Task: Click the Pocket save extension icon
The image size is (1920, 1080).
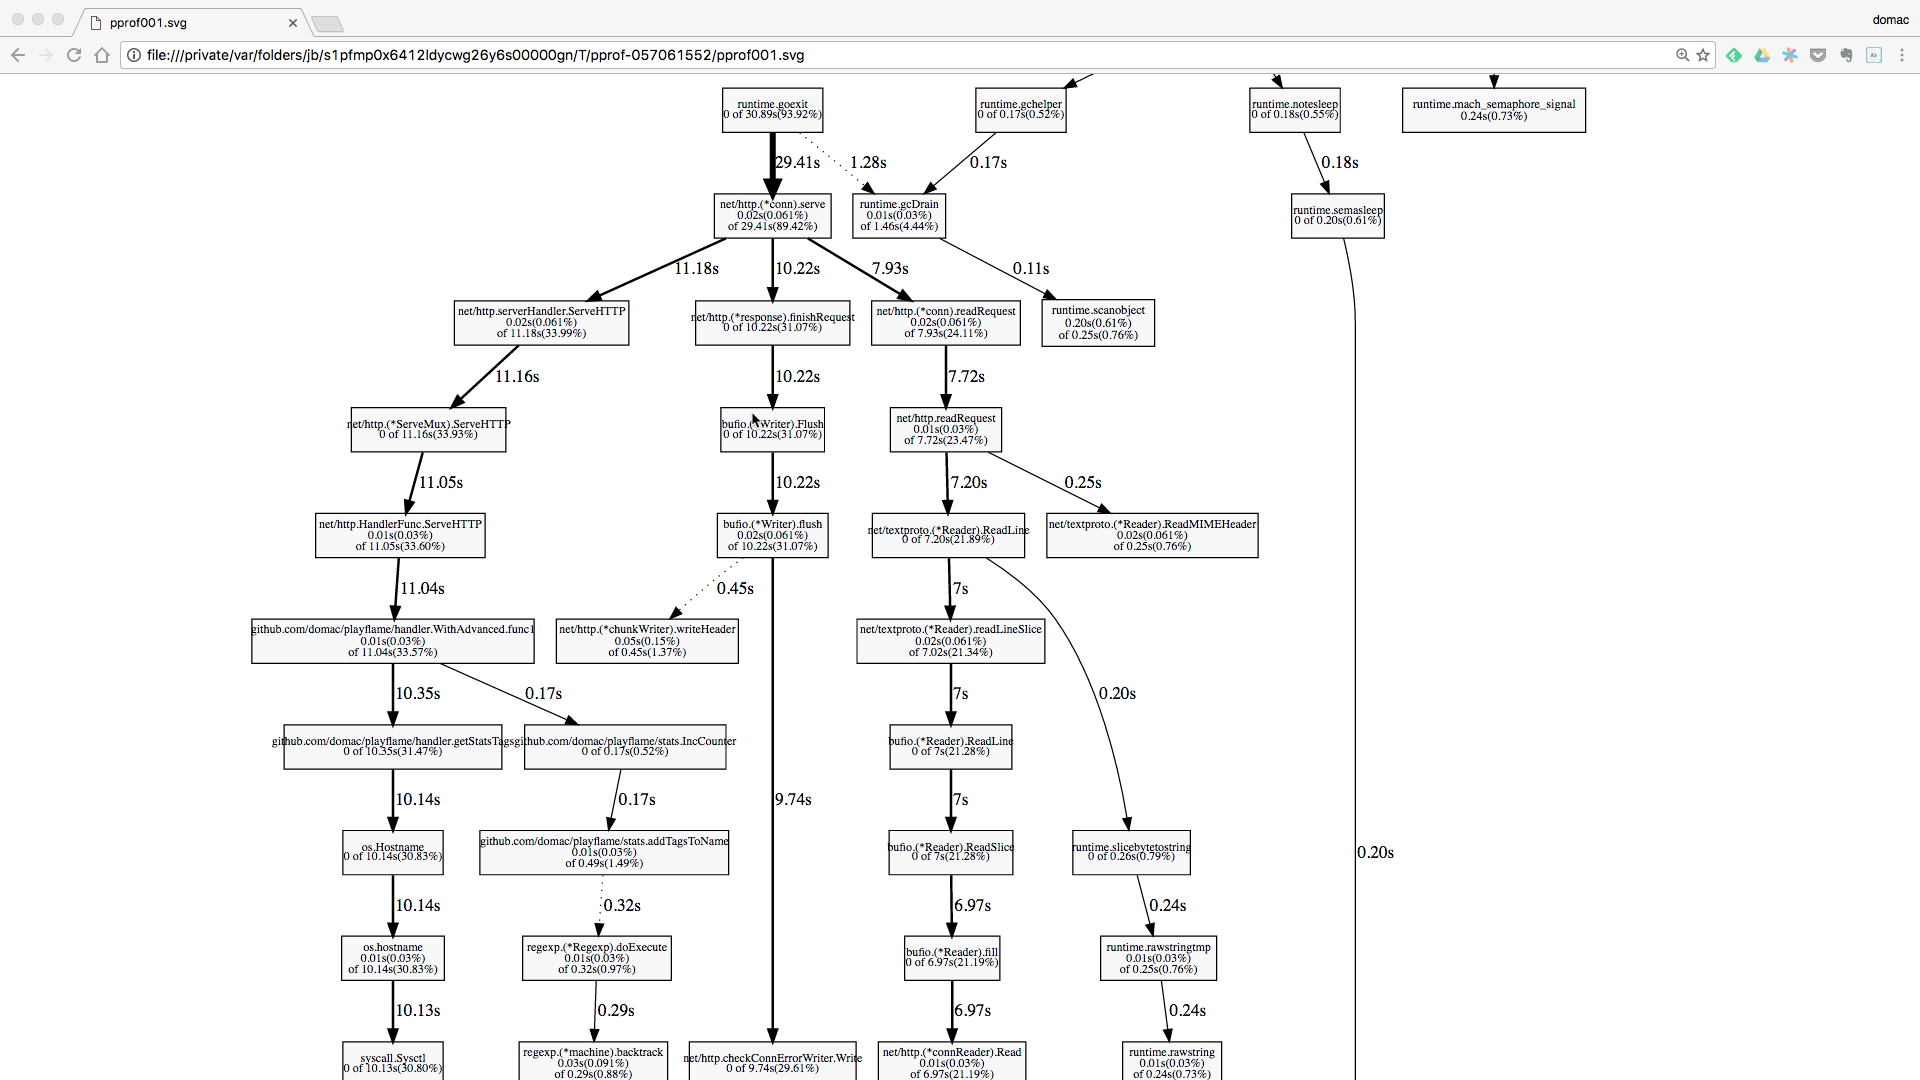Action: (x=1818, y=55)
